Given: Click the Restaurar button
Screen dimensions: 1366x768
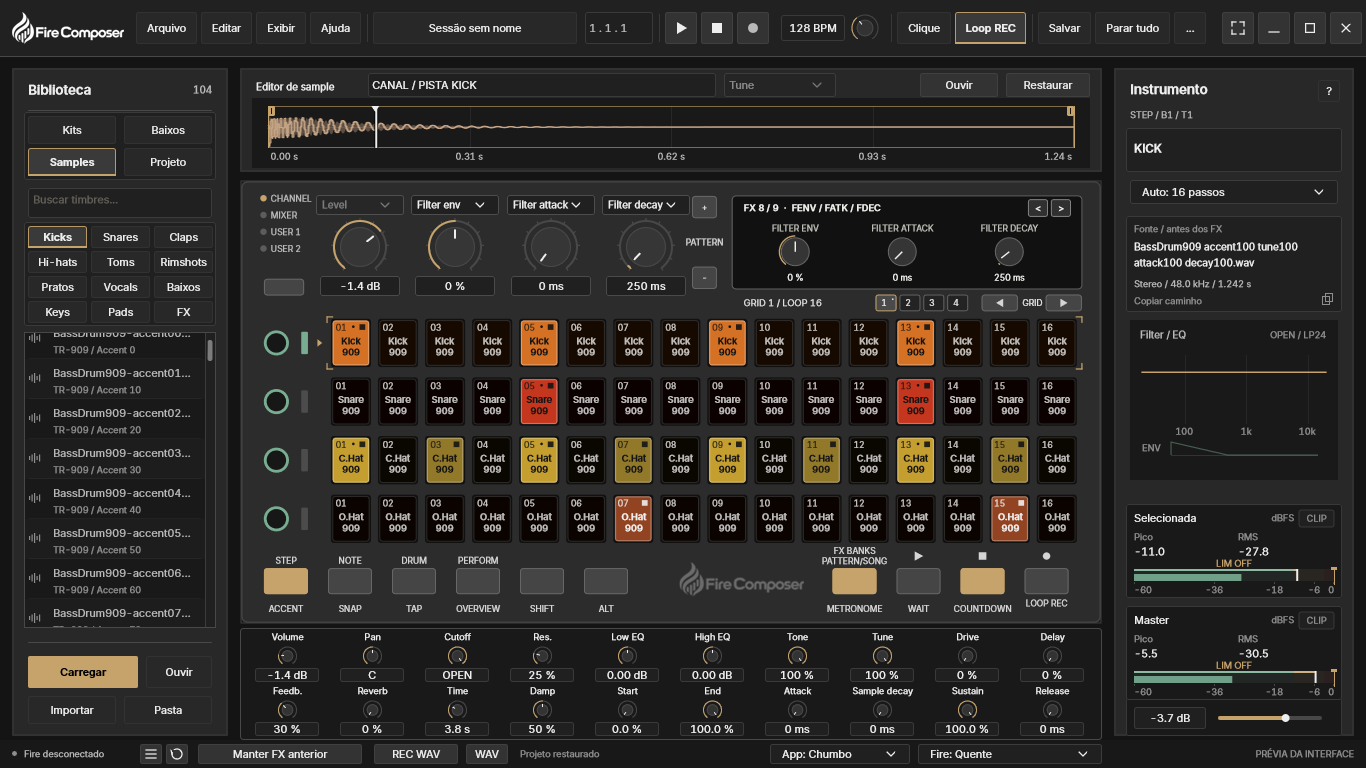Looking at the screenshot, I should click(1048, 85).
